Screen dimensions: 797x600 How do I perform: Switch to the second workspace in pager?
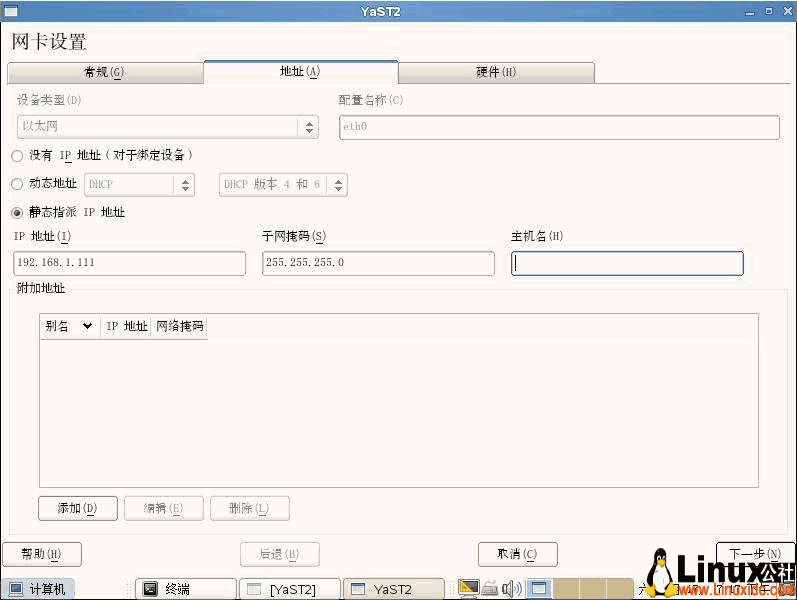pyautogui.click(x=566, y=588)
